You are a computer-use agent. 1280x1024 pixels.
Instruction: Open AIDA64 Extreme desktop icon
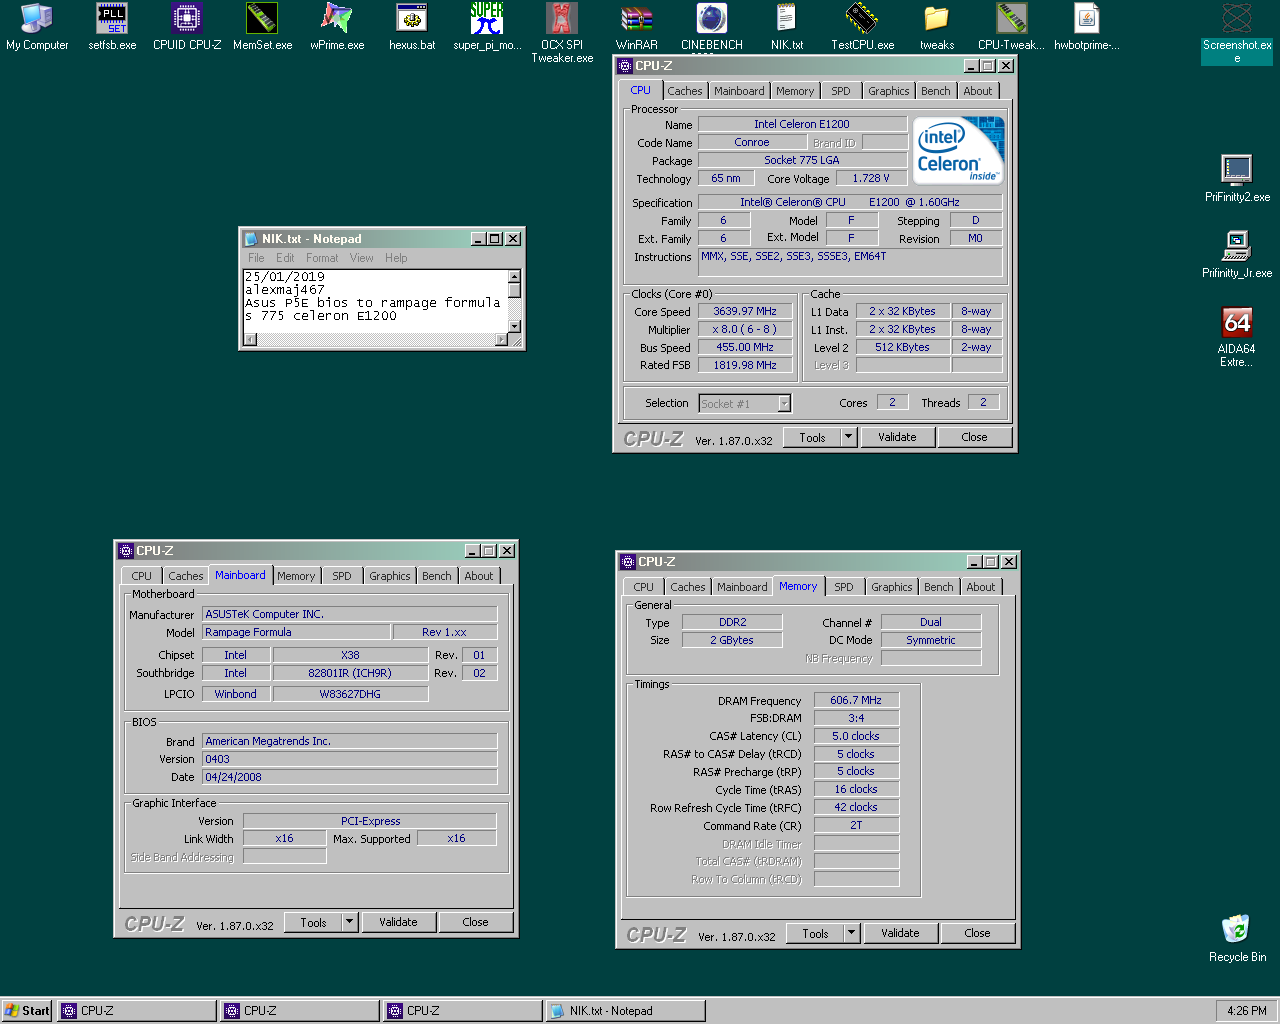point(1237,337)
